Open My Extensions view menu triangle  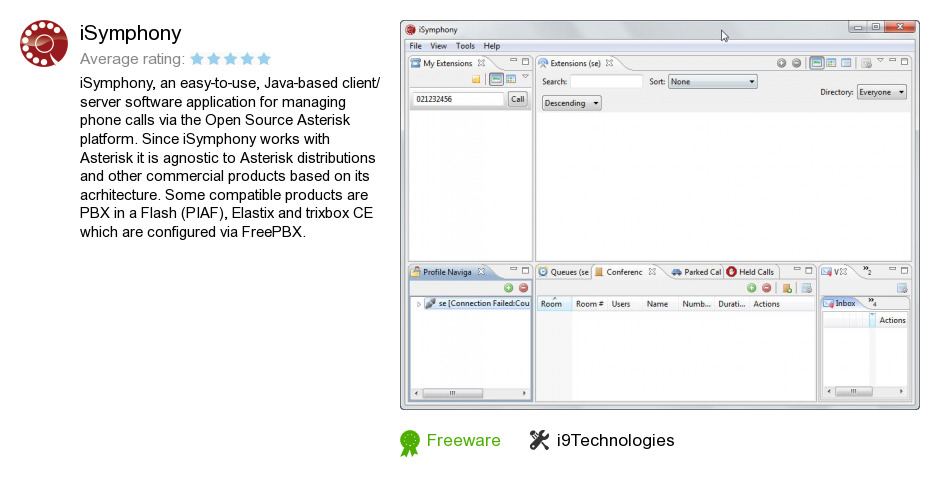525,77
